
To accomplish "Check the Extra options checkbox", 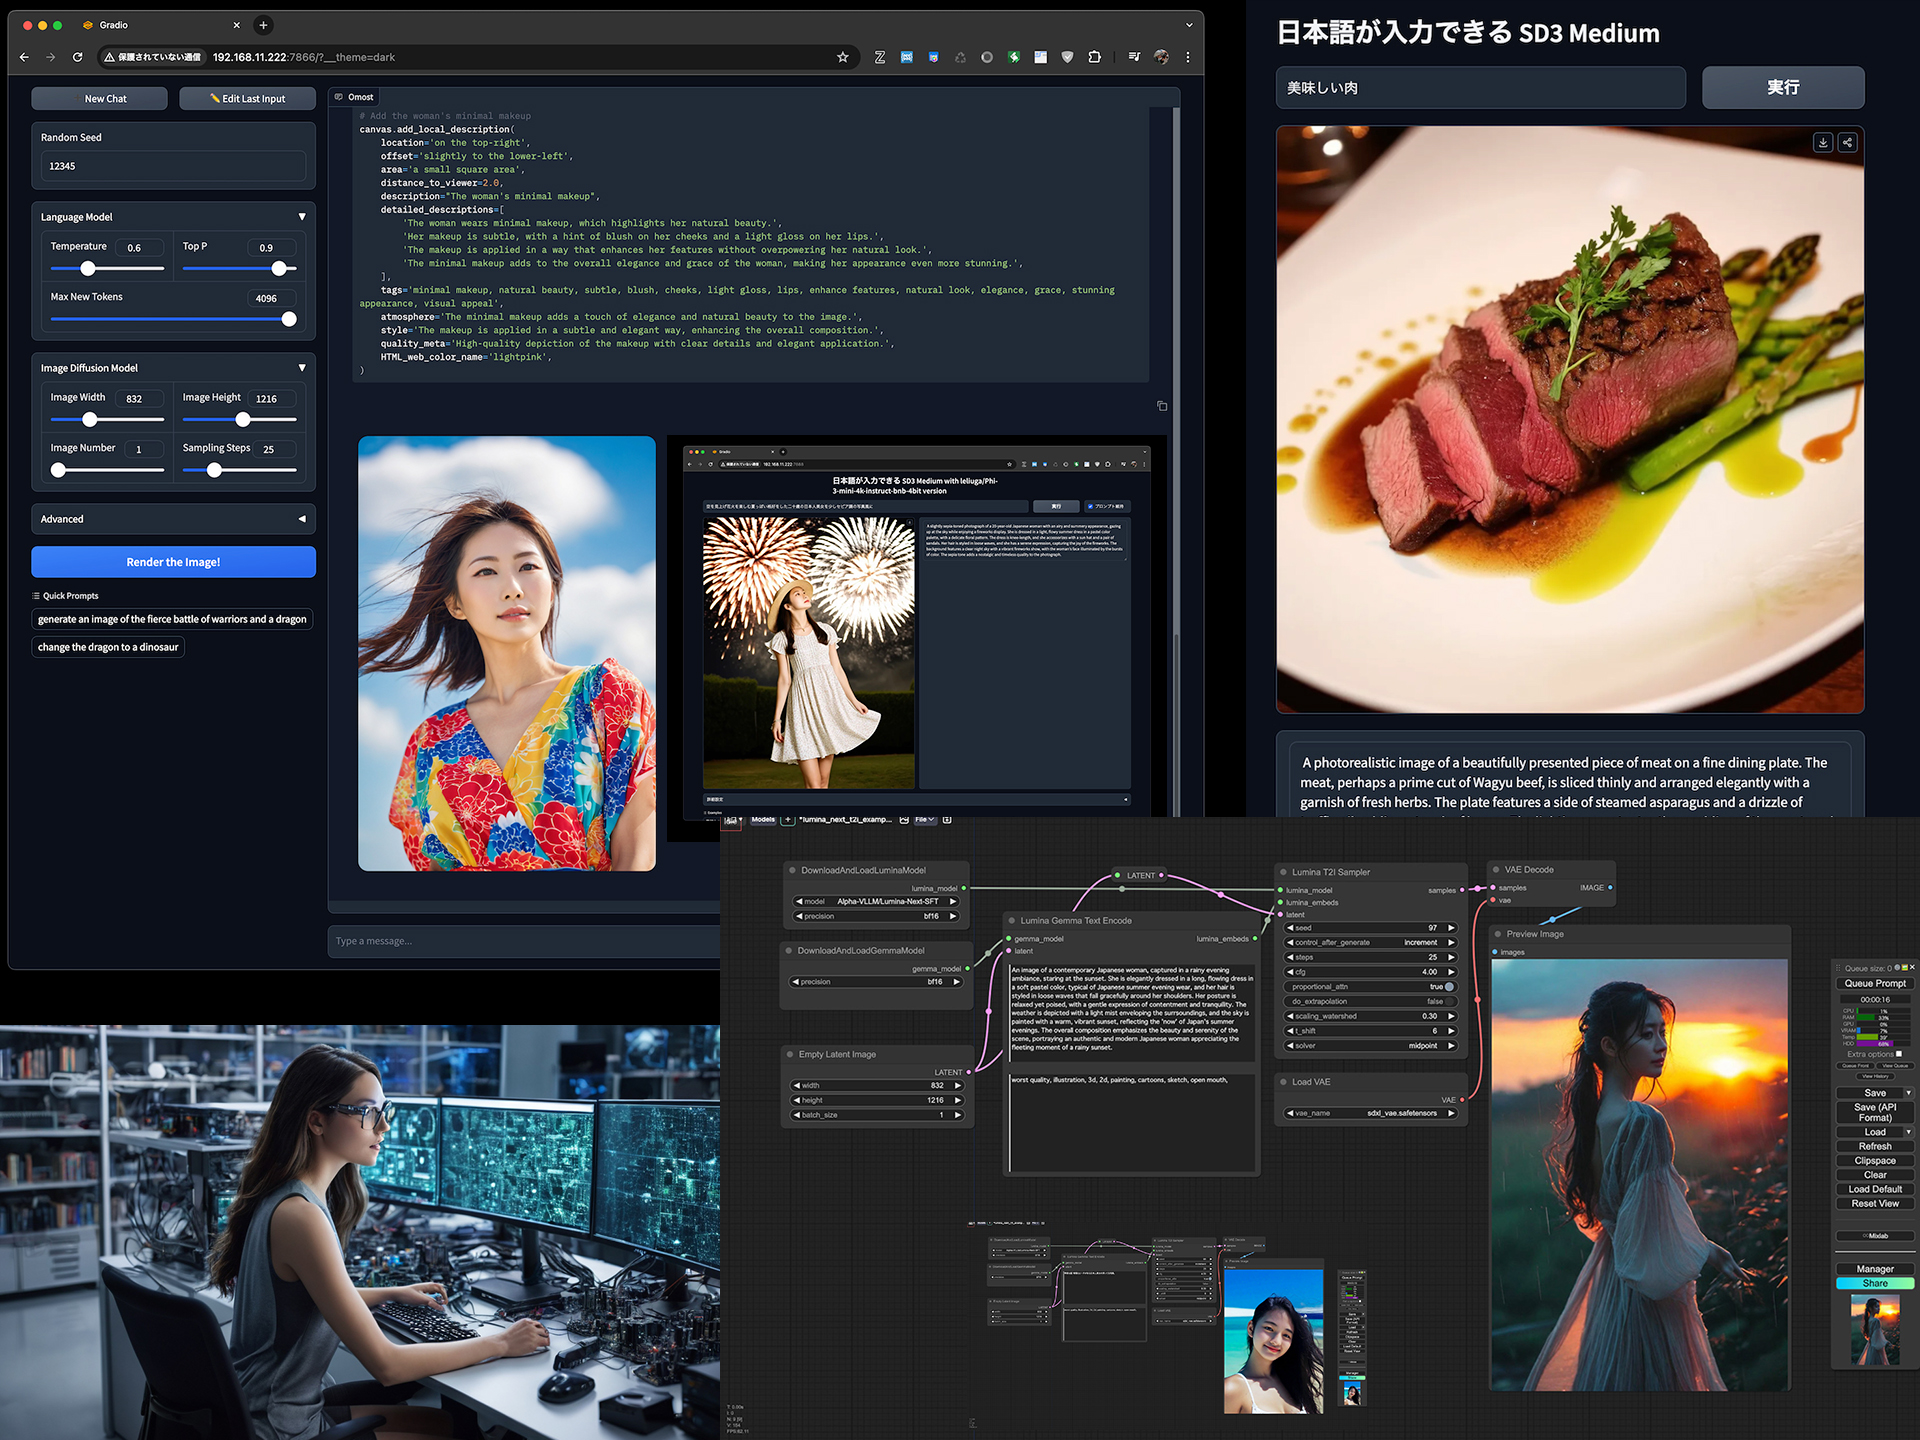I will point(1899,1054).
